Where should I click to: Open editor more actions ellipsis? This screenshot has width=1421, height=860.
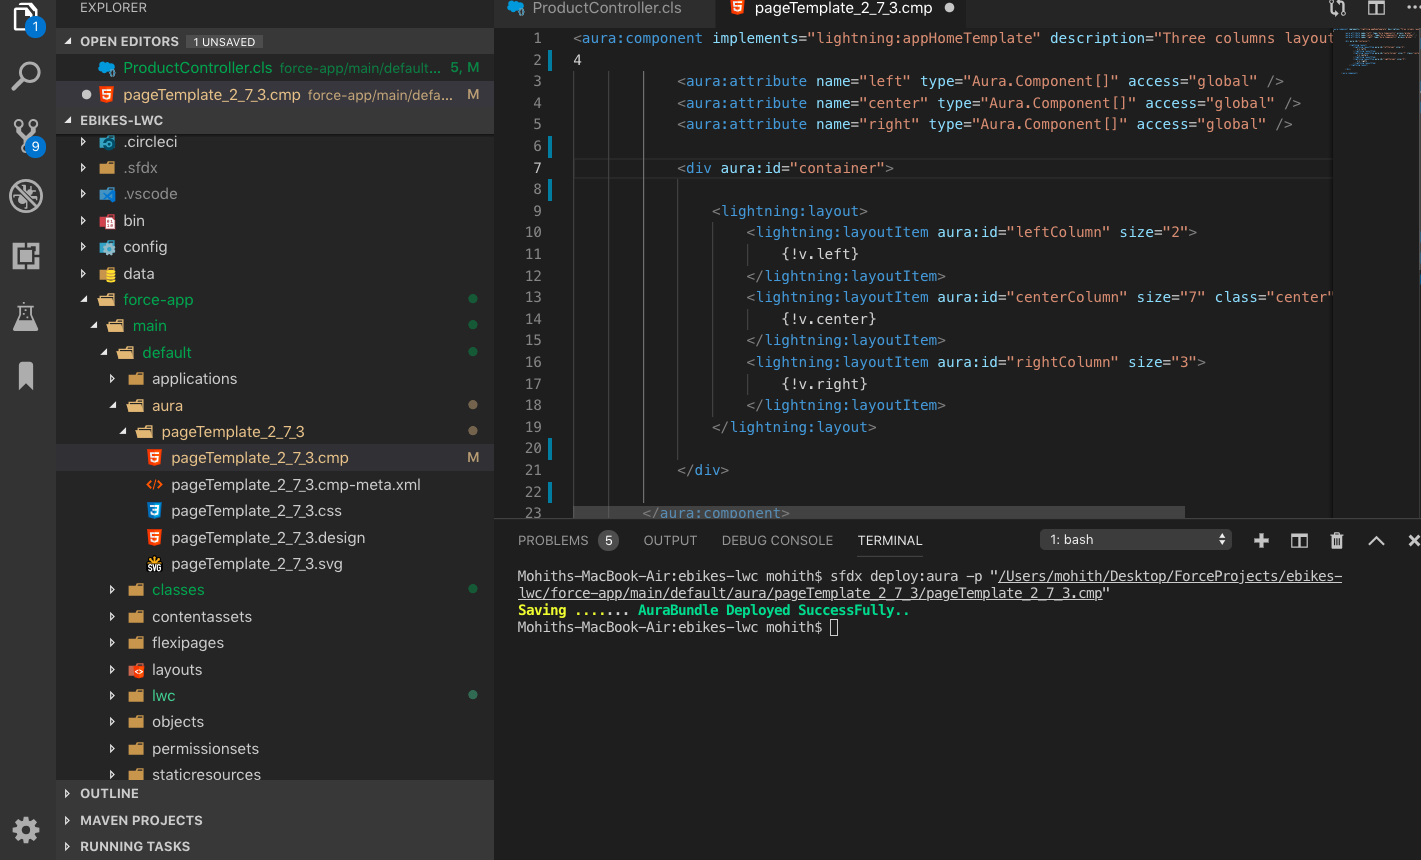1412,8
